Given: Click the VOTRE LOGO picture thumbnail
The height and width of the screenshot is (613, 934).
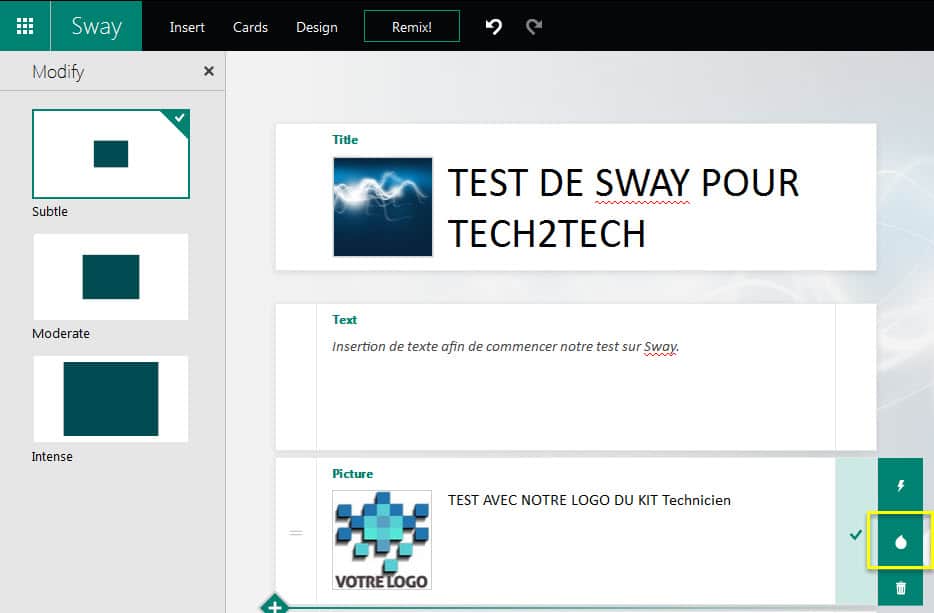Looking at the screenshot, I should 382,540.
